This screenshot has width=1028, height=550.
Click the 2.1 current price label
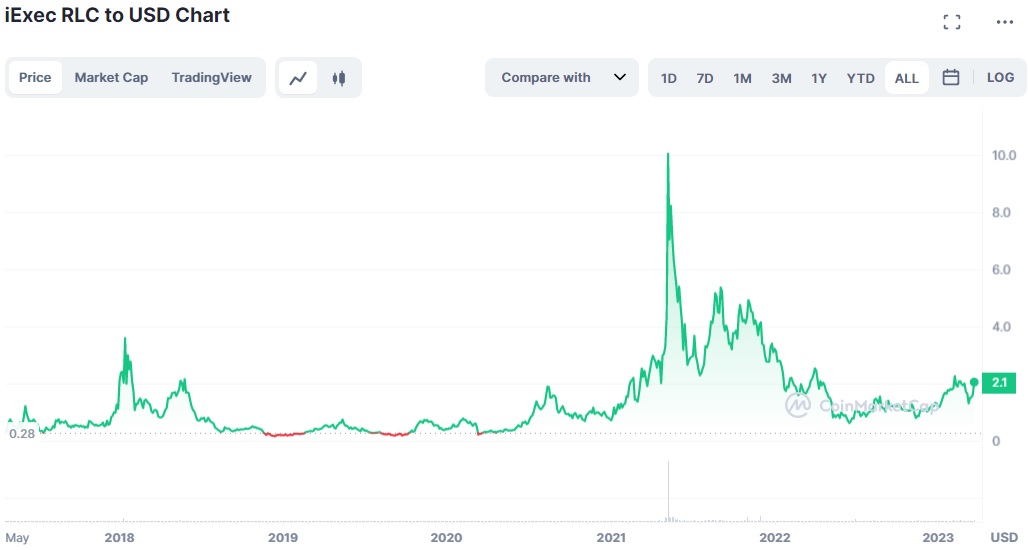click(x=999, y=382)
